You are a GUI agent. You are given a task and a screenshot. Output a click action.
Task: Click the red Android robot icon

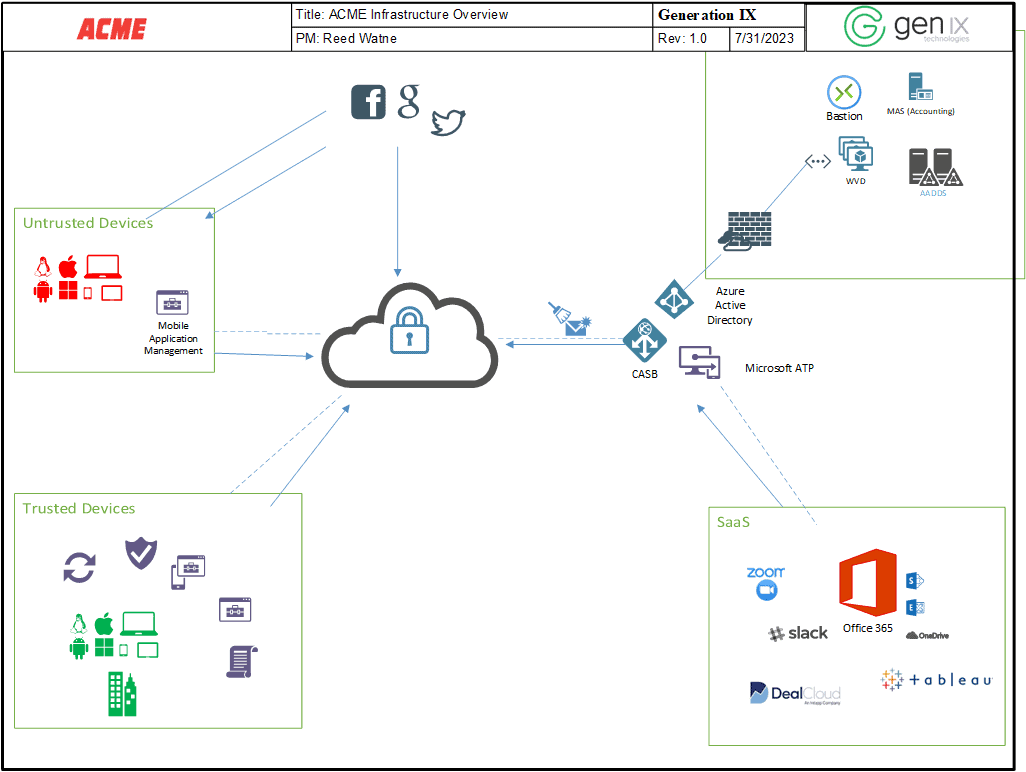pyautogui.click(x=43, y=291)
